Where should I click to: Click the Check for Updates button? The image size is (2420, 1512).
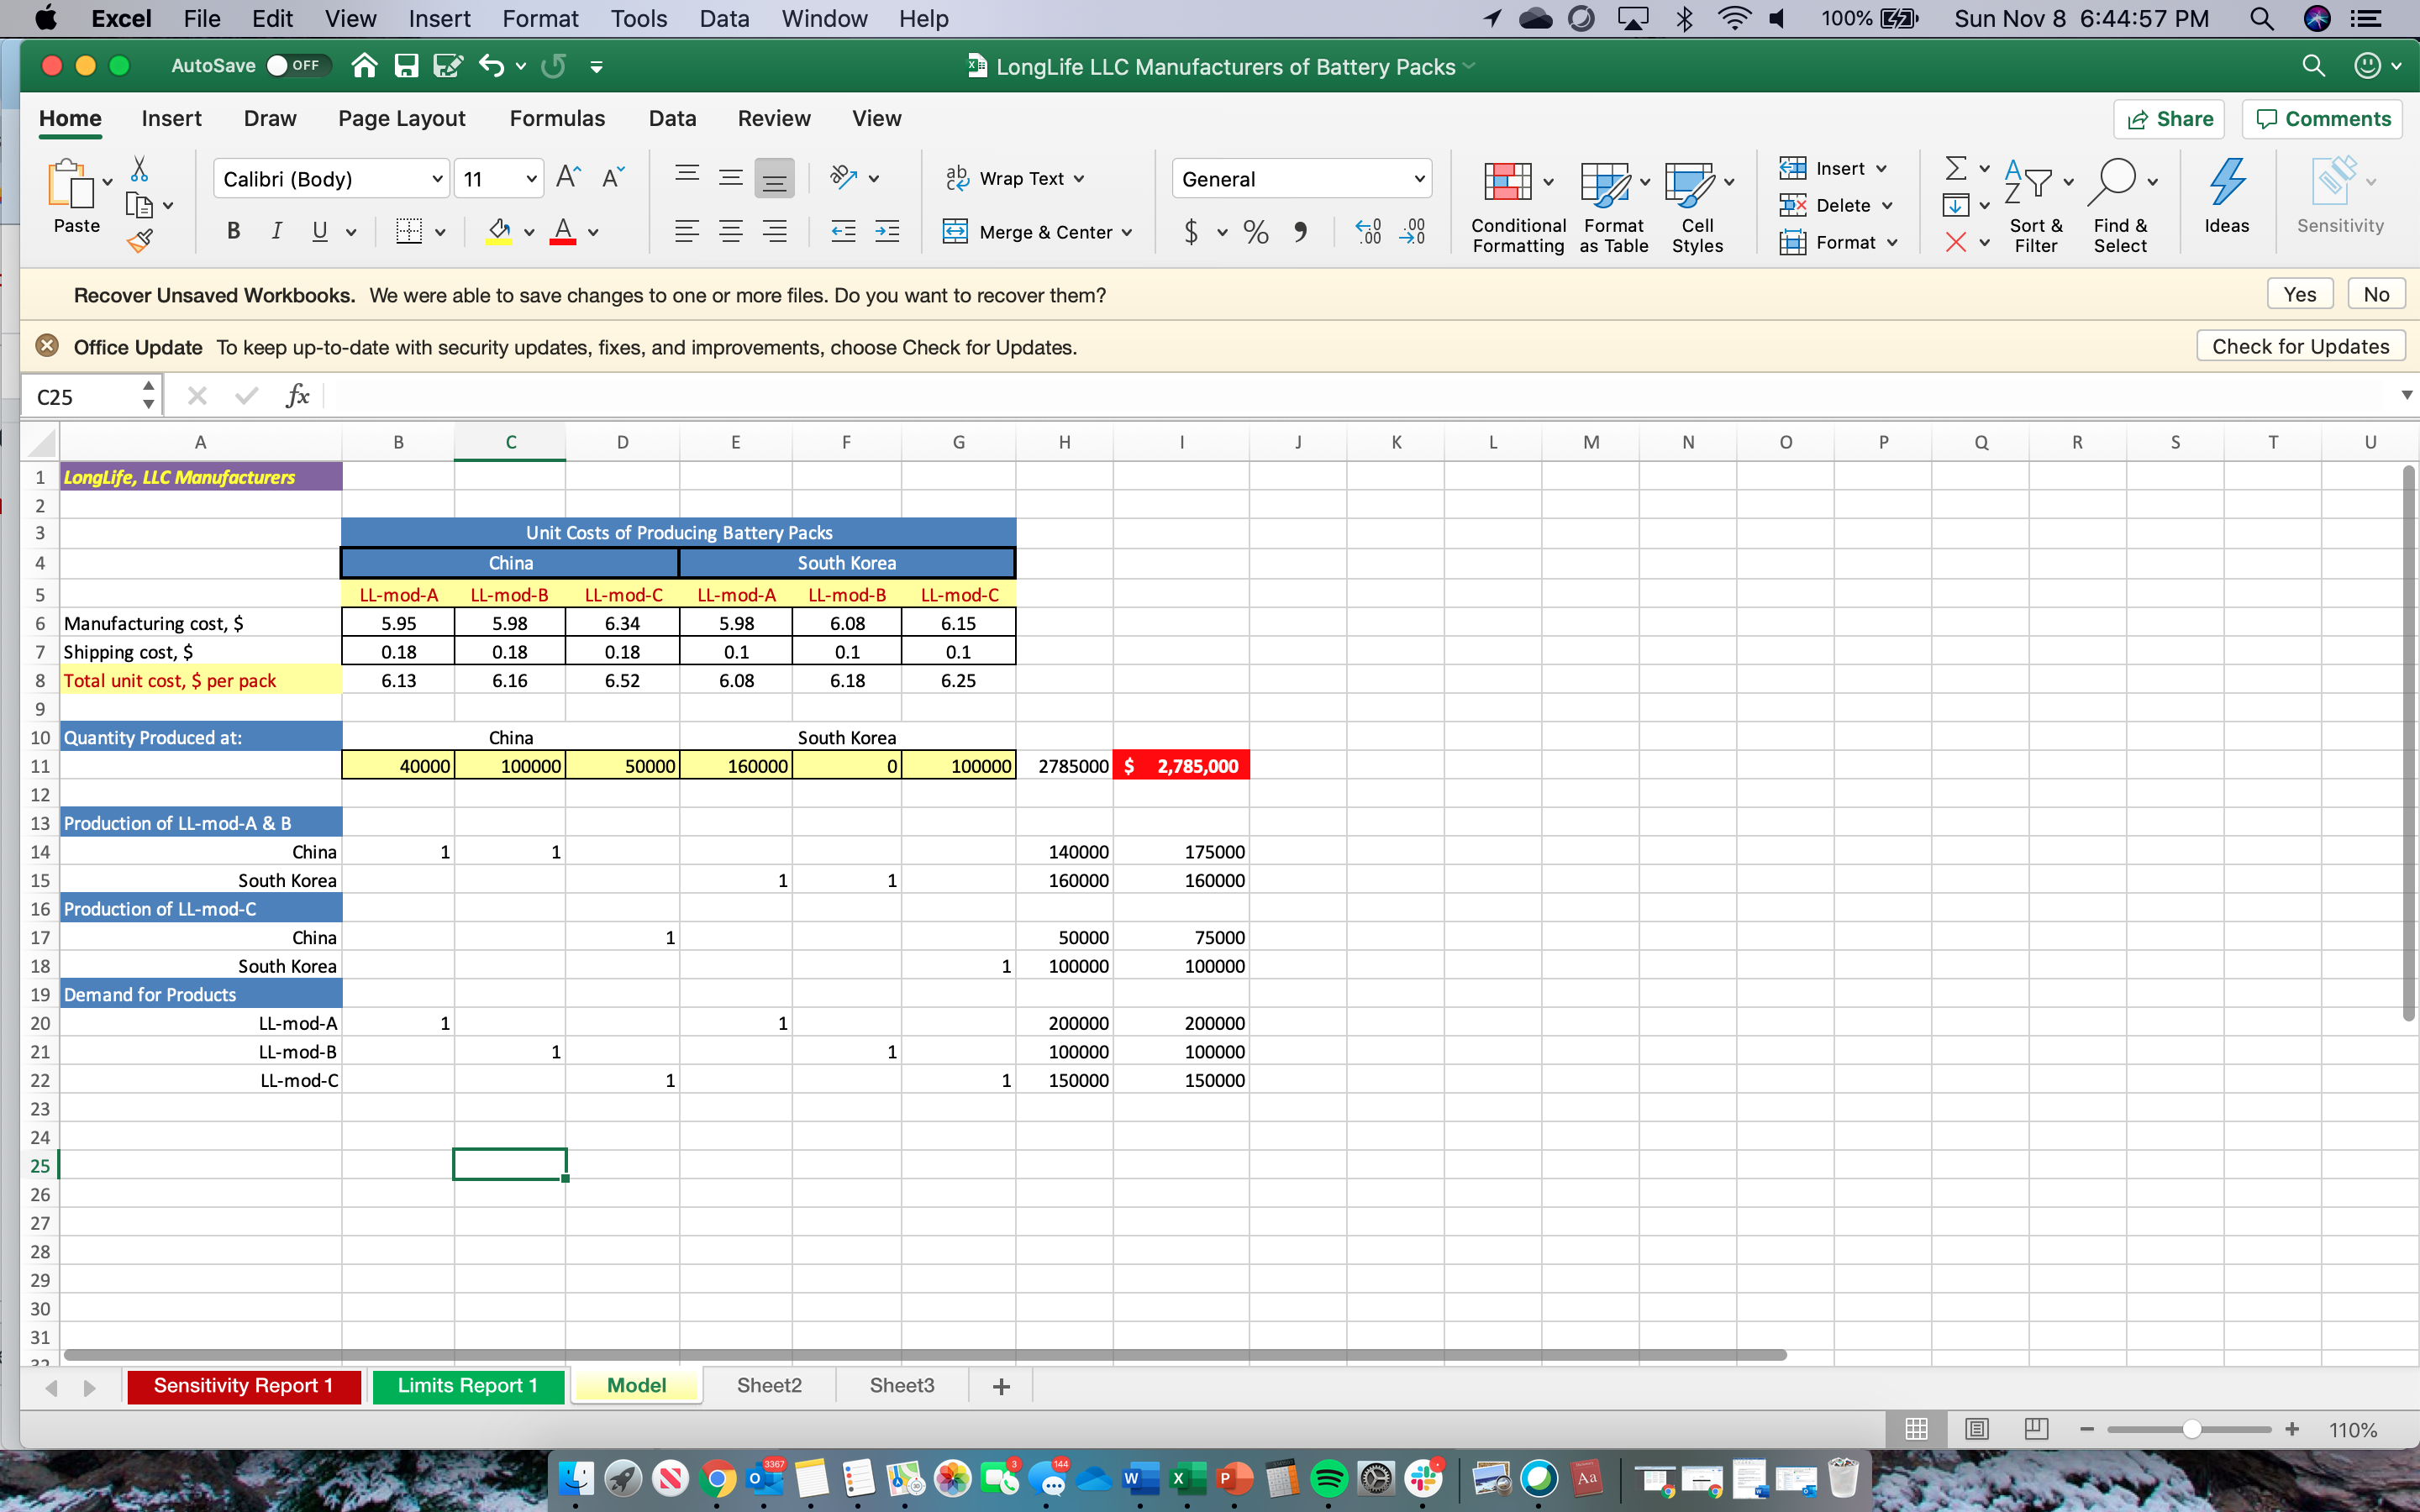(x=2300, y=346)
